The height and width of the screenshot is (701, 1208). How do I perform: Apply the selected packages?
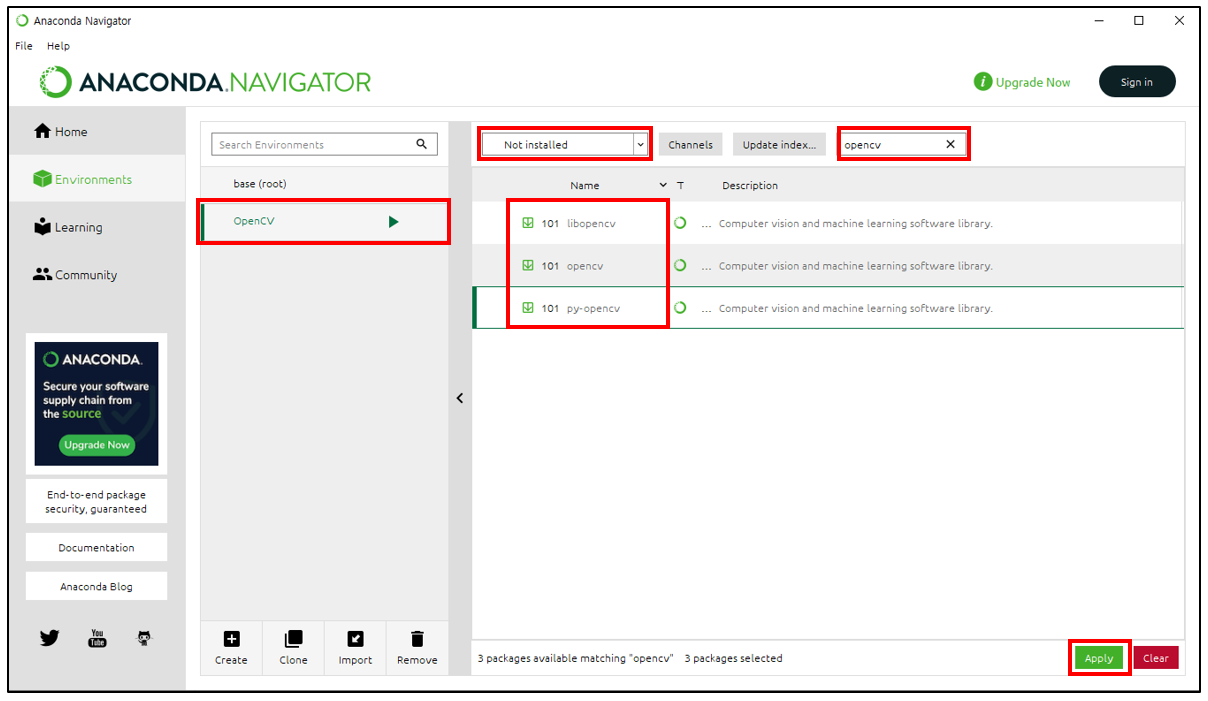point(1099,658)
